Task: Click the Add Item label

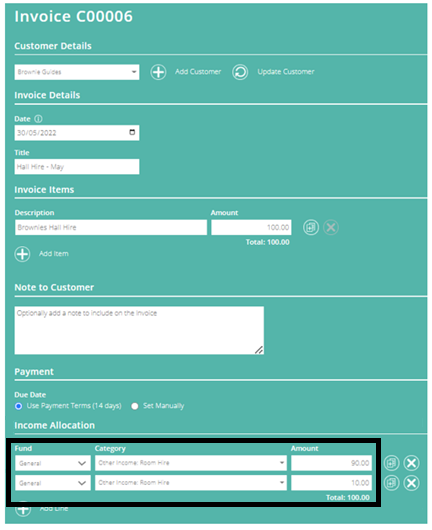Action: click(54, 254)
